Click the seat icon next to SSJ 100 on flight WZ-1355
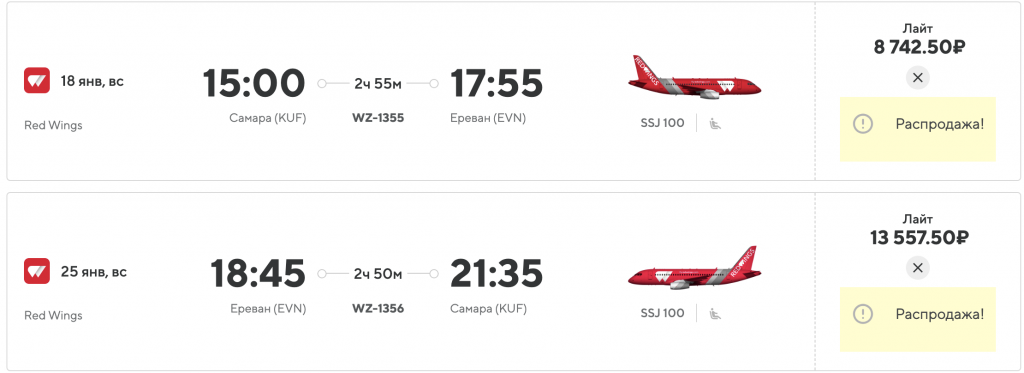This screenshot has width=1024, height=373. (715, 123)
